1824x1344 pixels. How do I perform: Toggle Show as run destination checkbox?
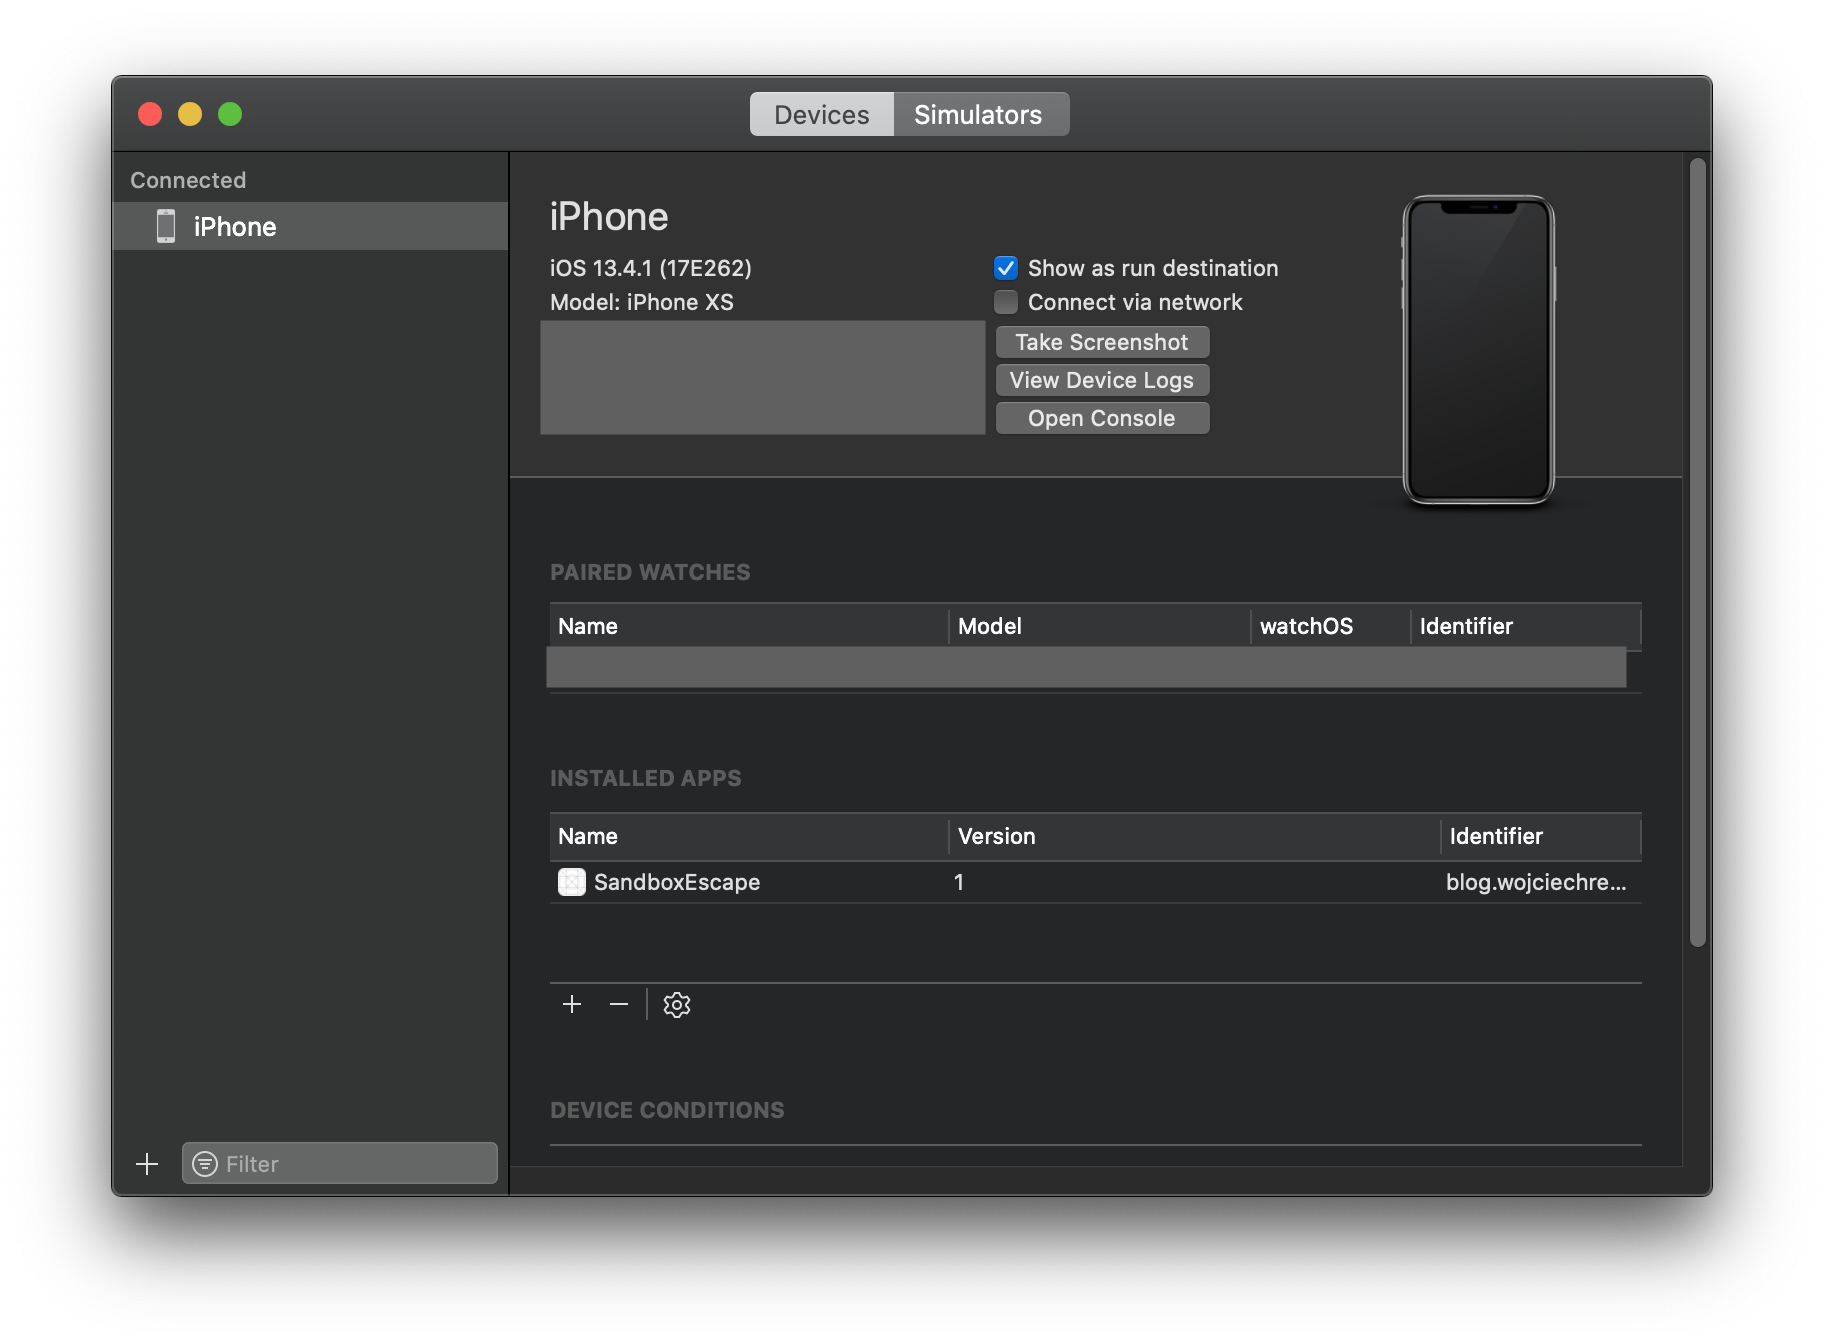(1006, 268)
